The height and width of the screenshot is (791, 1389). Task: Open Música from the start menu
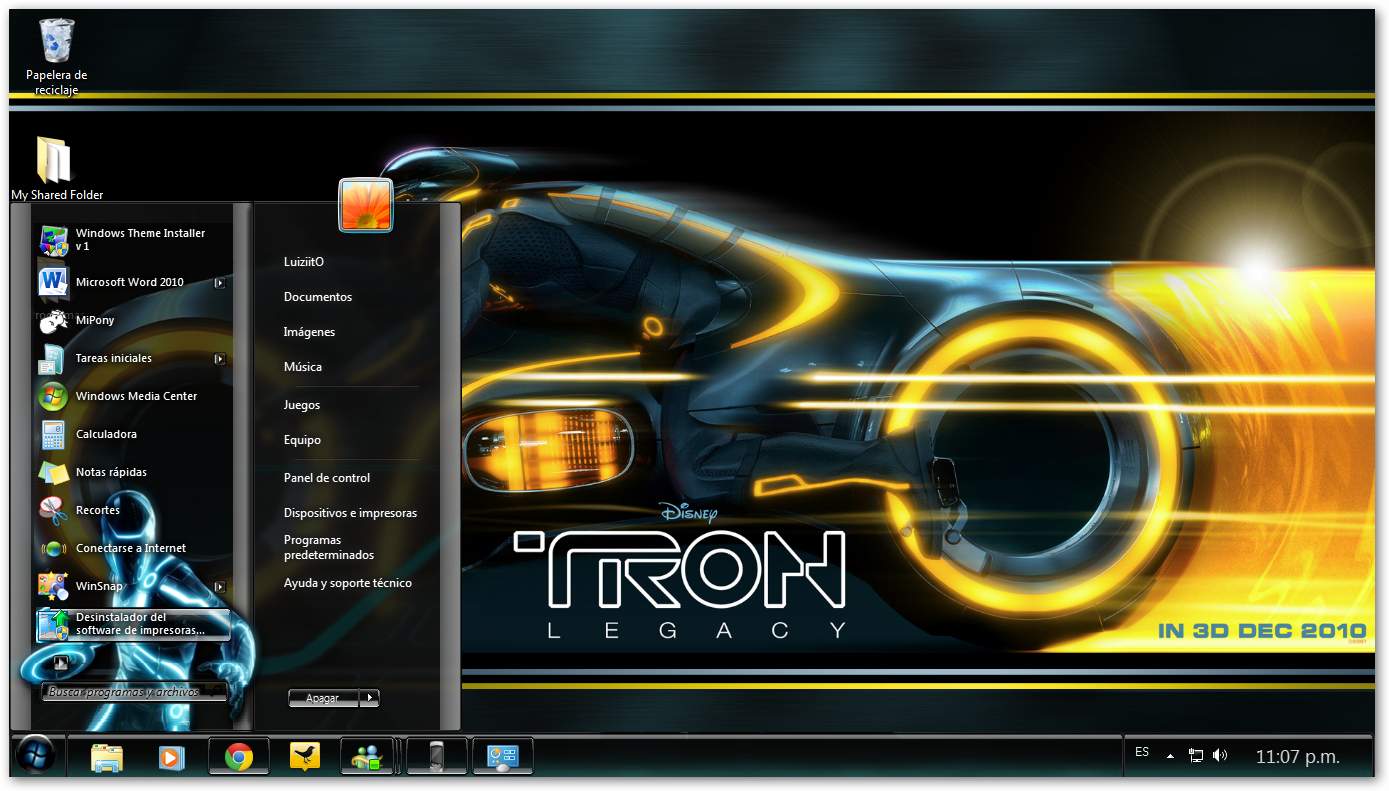pos(303,367)
